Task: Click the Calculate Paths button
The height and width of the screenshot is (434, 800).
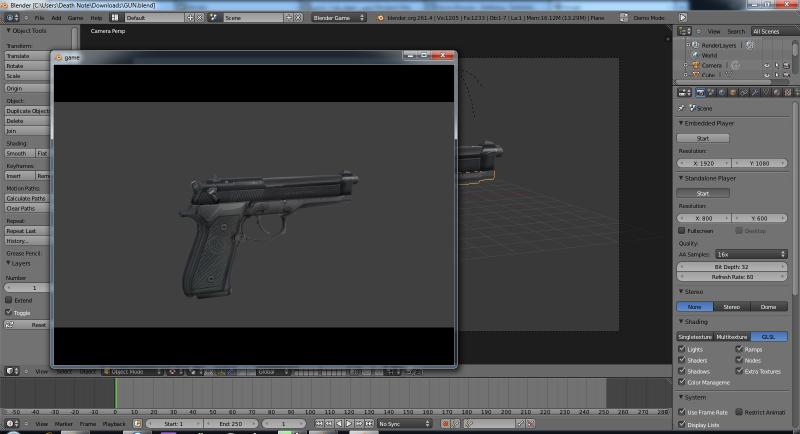Action: click(27, 198)
